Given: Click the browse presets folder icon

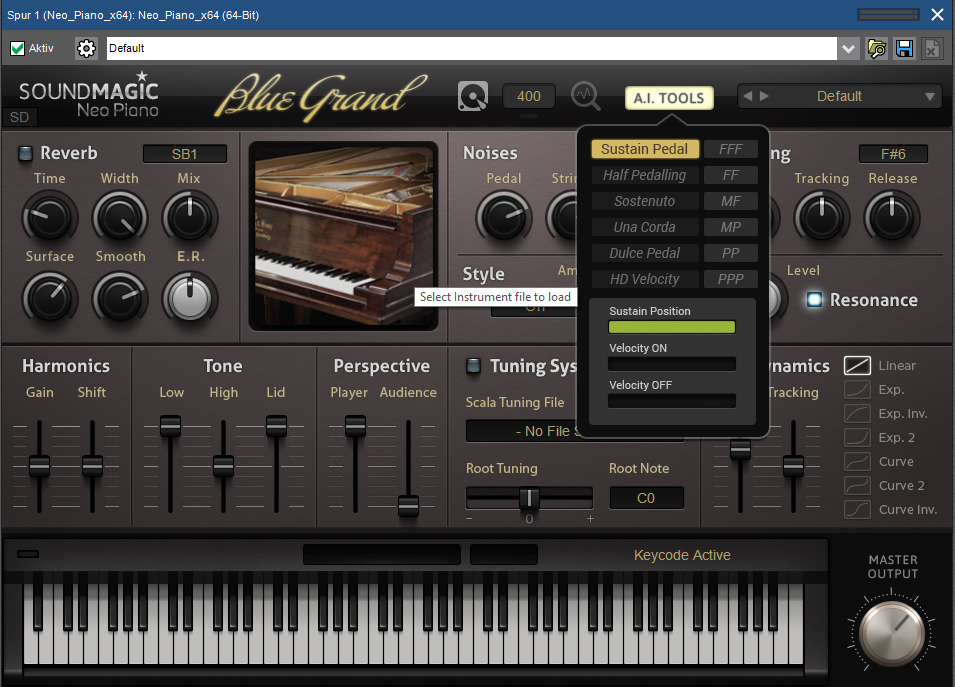Looking at the screenshot, I should pyautogui.click(x=876, y=48).
